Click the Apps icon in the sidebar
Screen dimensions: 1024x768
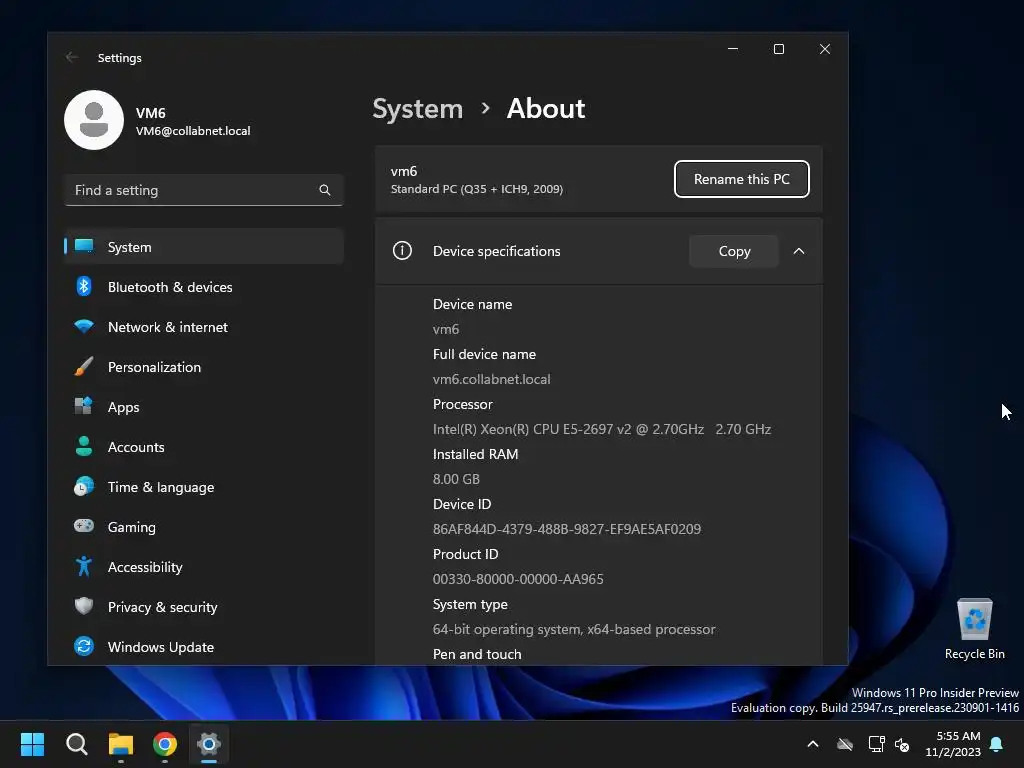pyautogui.click(x=84, y=406)
